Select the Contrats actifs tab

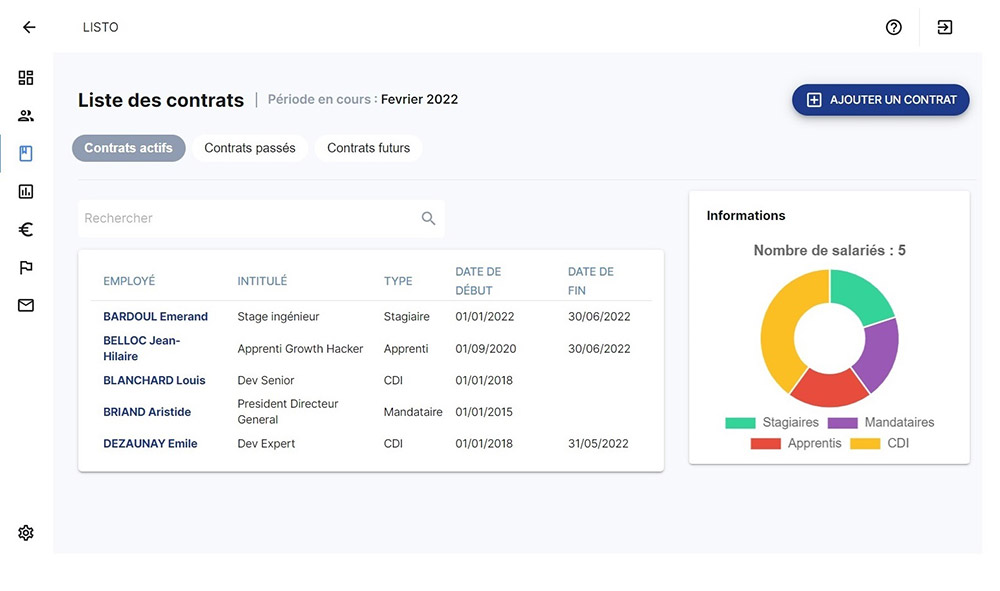pos(128,148)
